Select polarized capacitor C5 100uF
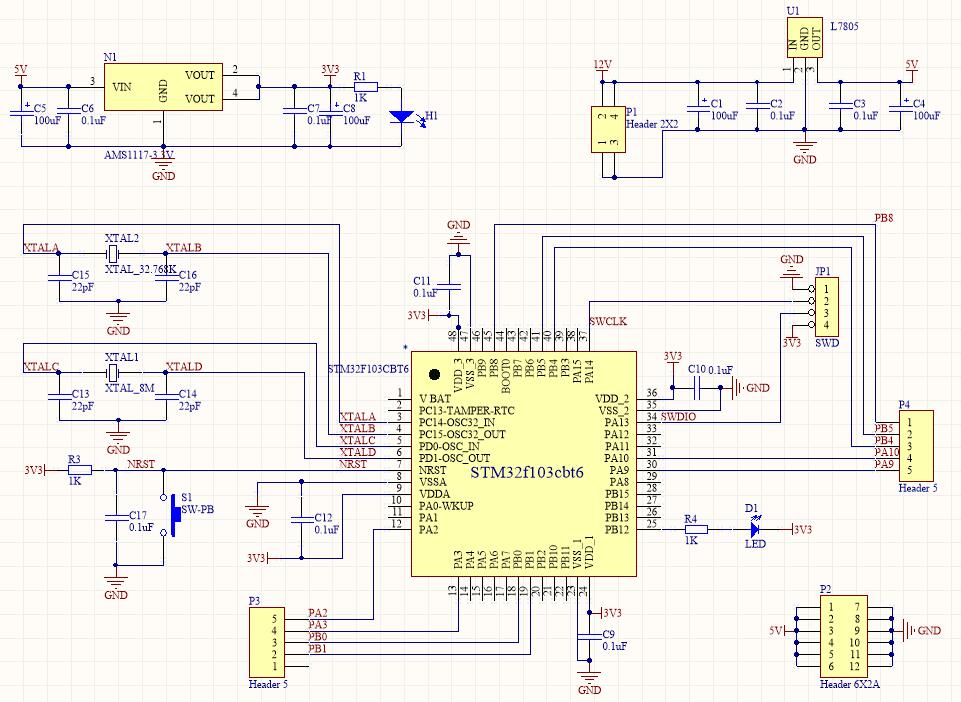This screenshot has height=702, width=961. click(21, 111)
